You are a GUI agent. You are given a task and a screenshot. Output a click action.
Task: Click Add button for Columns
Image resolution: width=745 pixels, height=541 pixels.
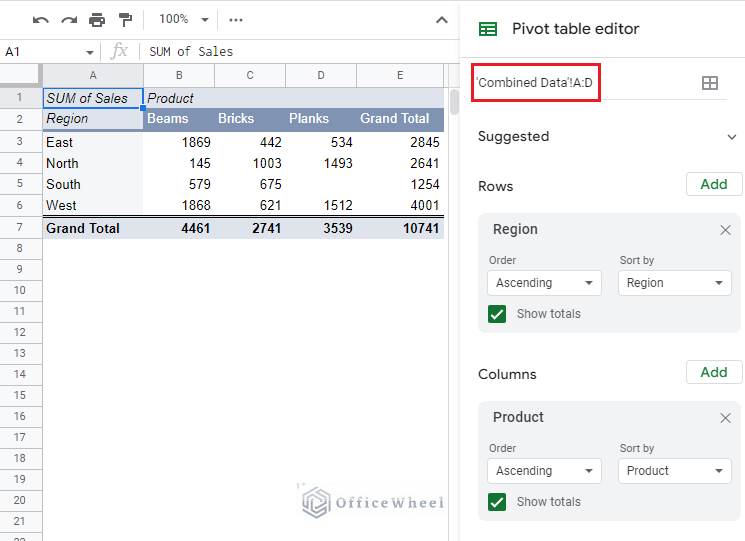(x=714, y=372)
